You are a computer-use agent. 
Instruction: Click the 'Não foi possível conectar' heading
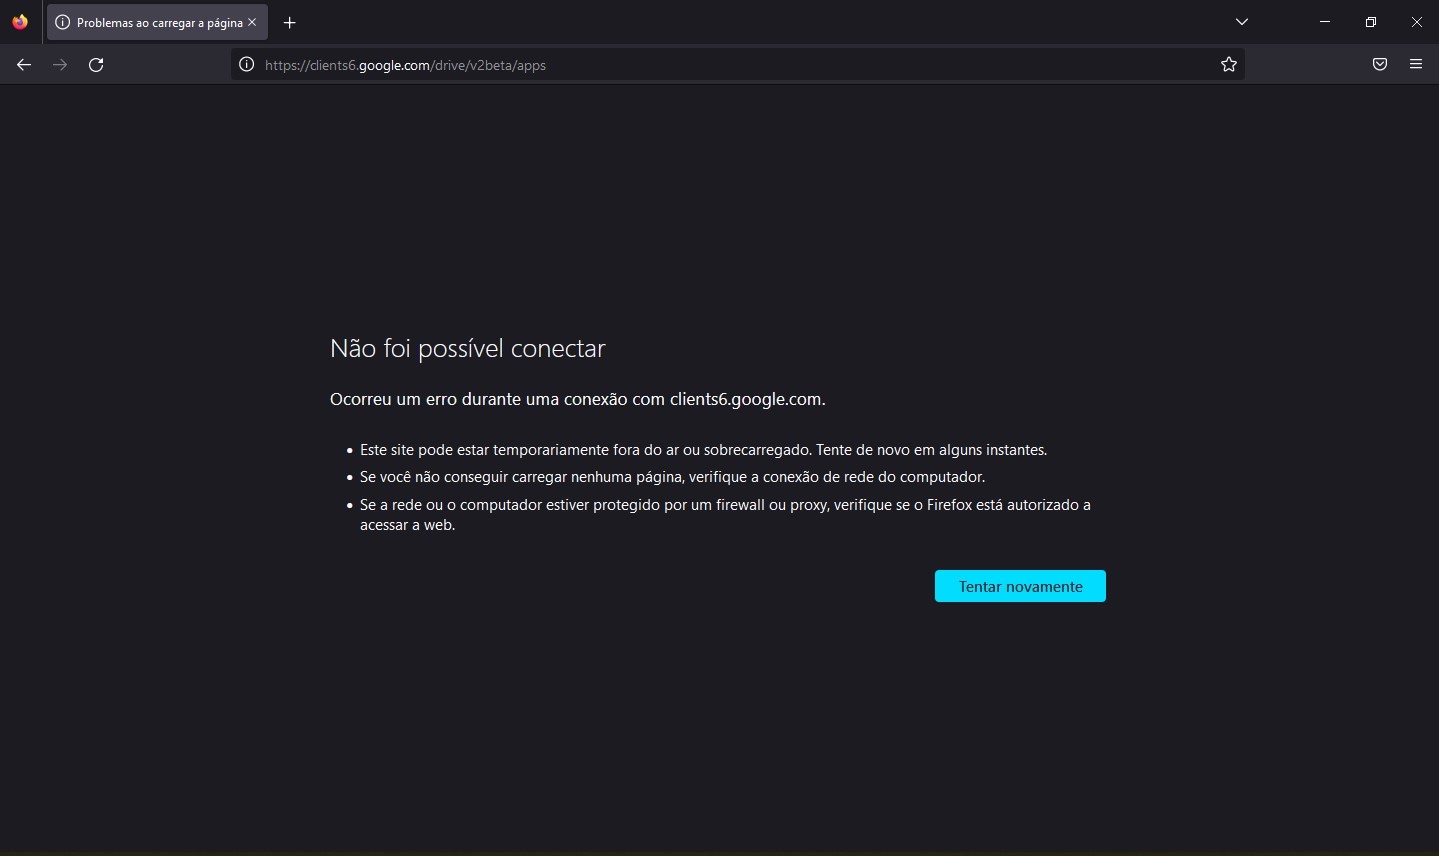[468, 348]
